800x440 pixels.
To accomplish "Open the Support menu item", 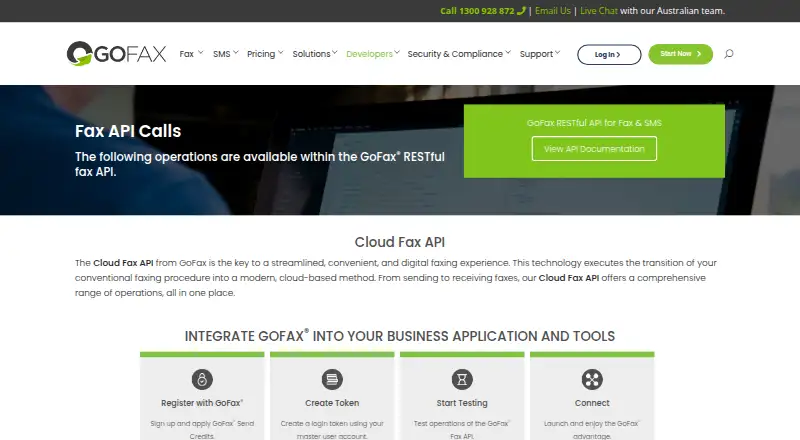I will pos(536,54).
